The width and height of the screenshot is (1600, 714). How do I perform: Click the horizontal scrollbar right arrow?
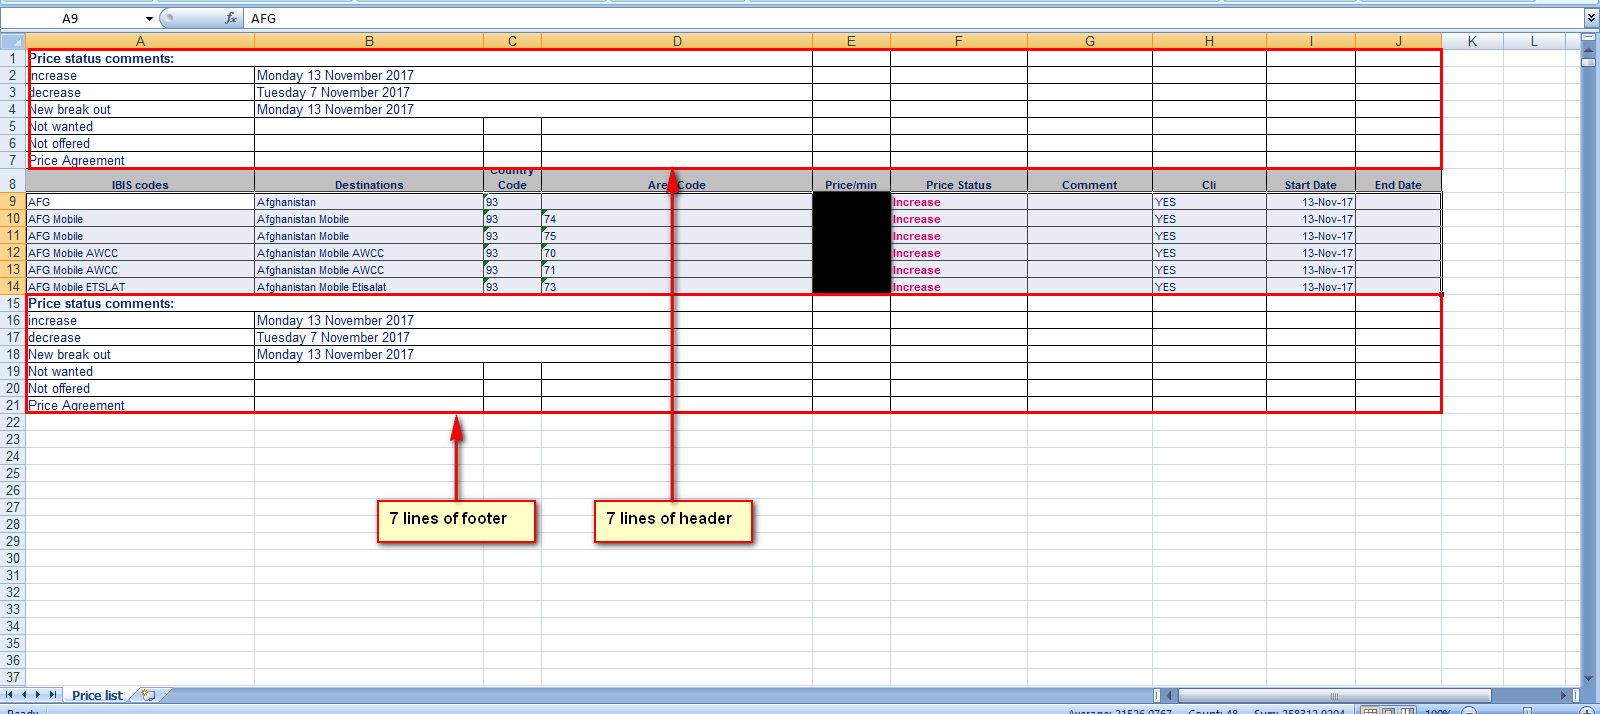pyautogui.click(x=1563, y=695)
